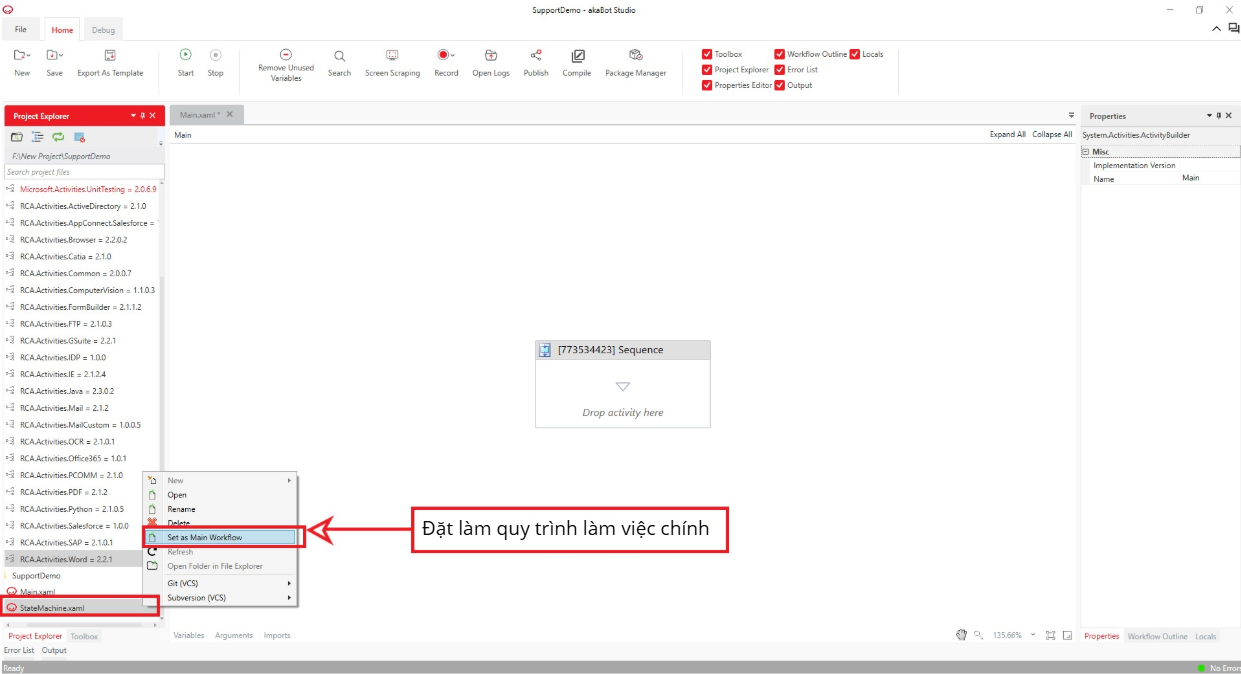Click the Stop execution icon
This screenshot has width=1241, height=674.
coord(215,55)
